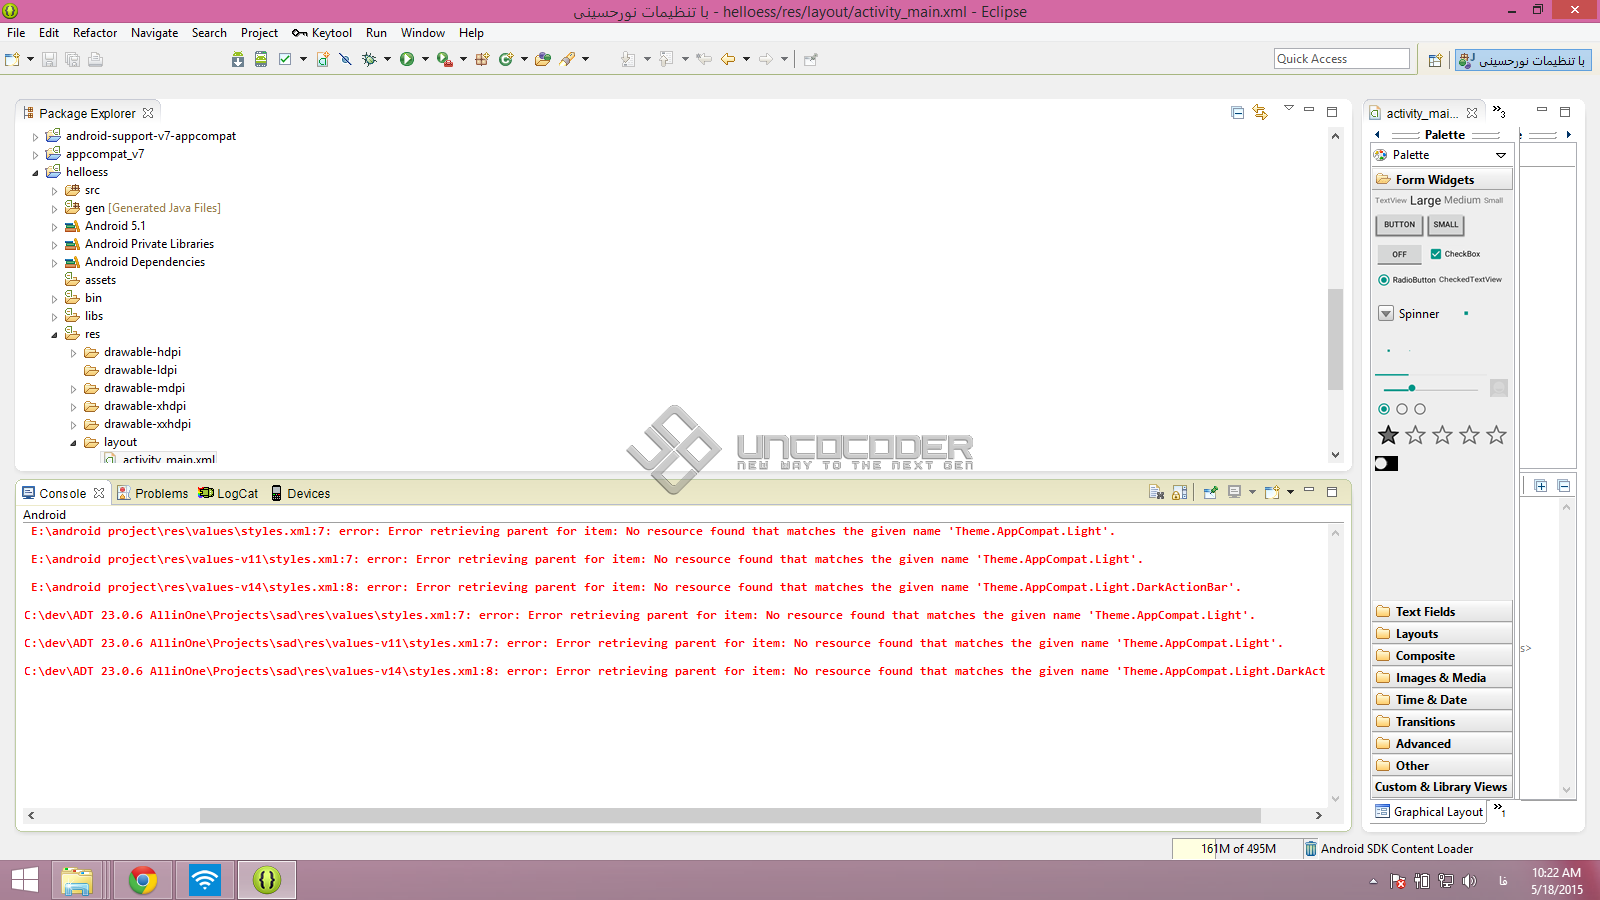Expand the drawable-hdpi folder

[73, 353]
